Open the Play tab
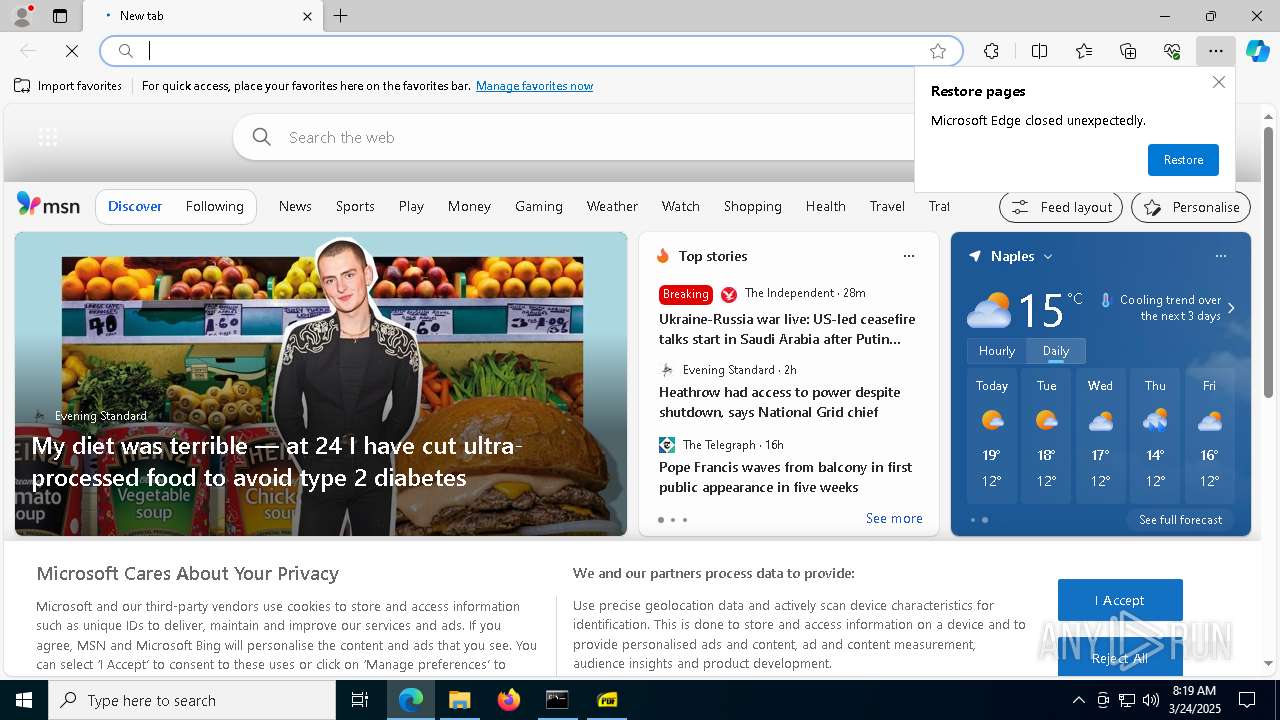Image resolution: width=1280 pixels, height=720 pixels. pos(411,206)
